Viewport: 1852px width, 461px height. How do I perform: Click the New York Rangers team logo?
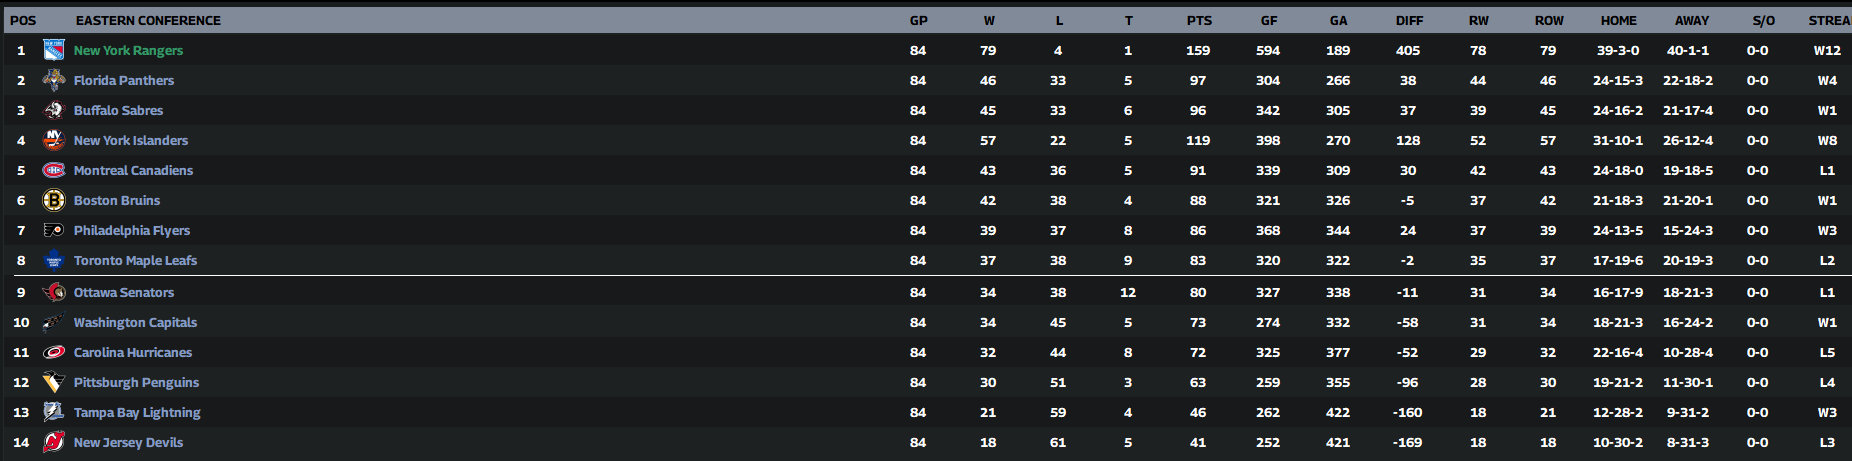[54, 50]
